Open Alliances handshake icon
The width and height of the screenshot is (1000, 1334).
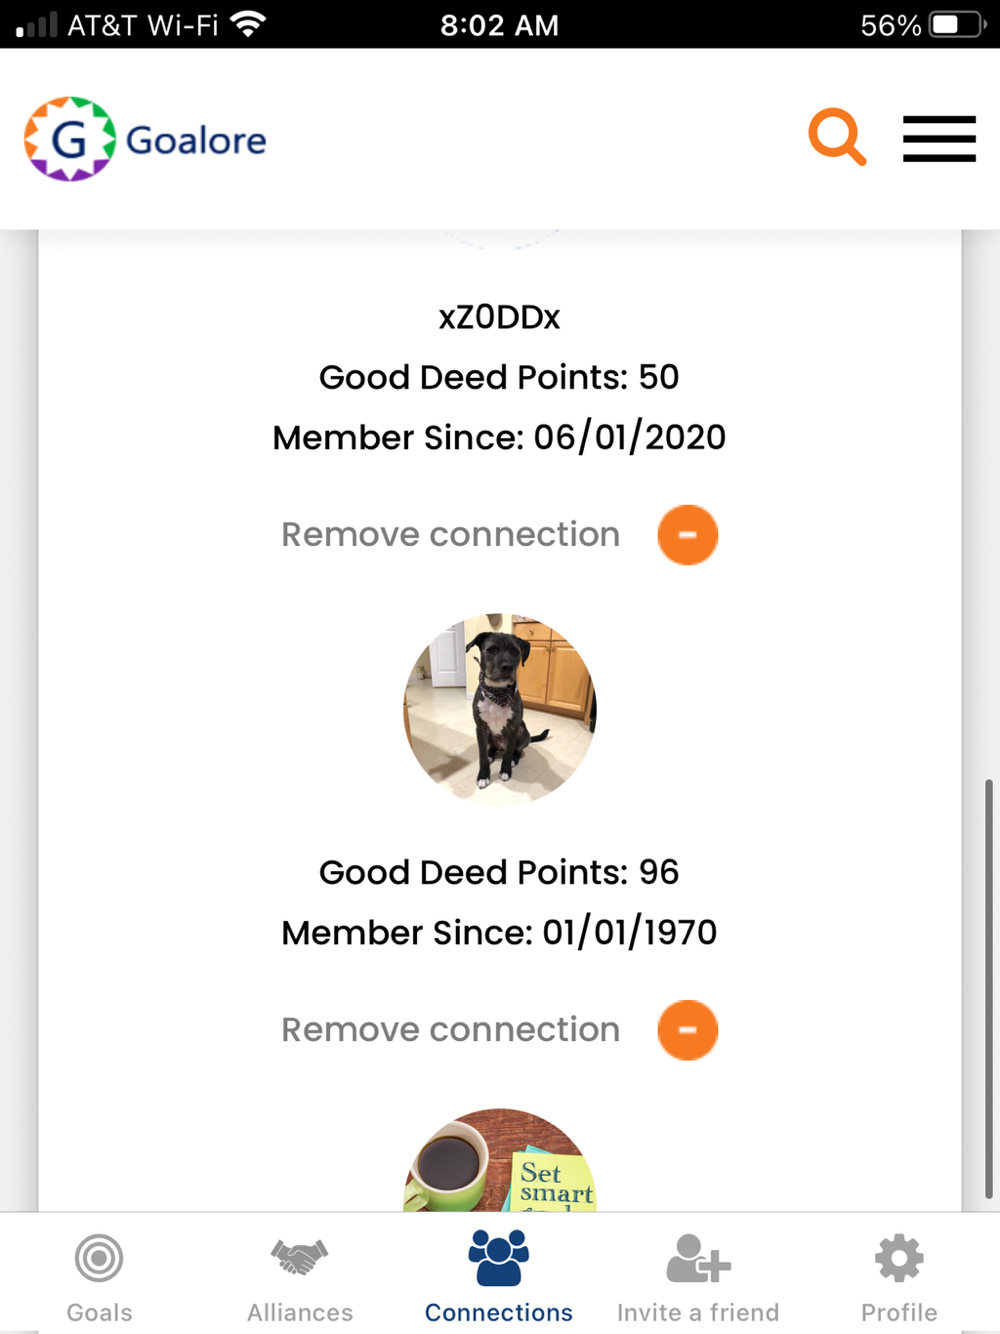tap(299, 1258)
